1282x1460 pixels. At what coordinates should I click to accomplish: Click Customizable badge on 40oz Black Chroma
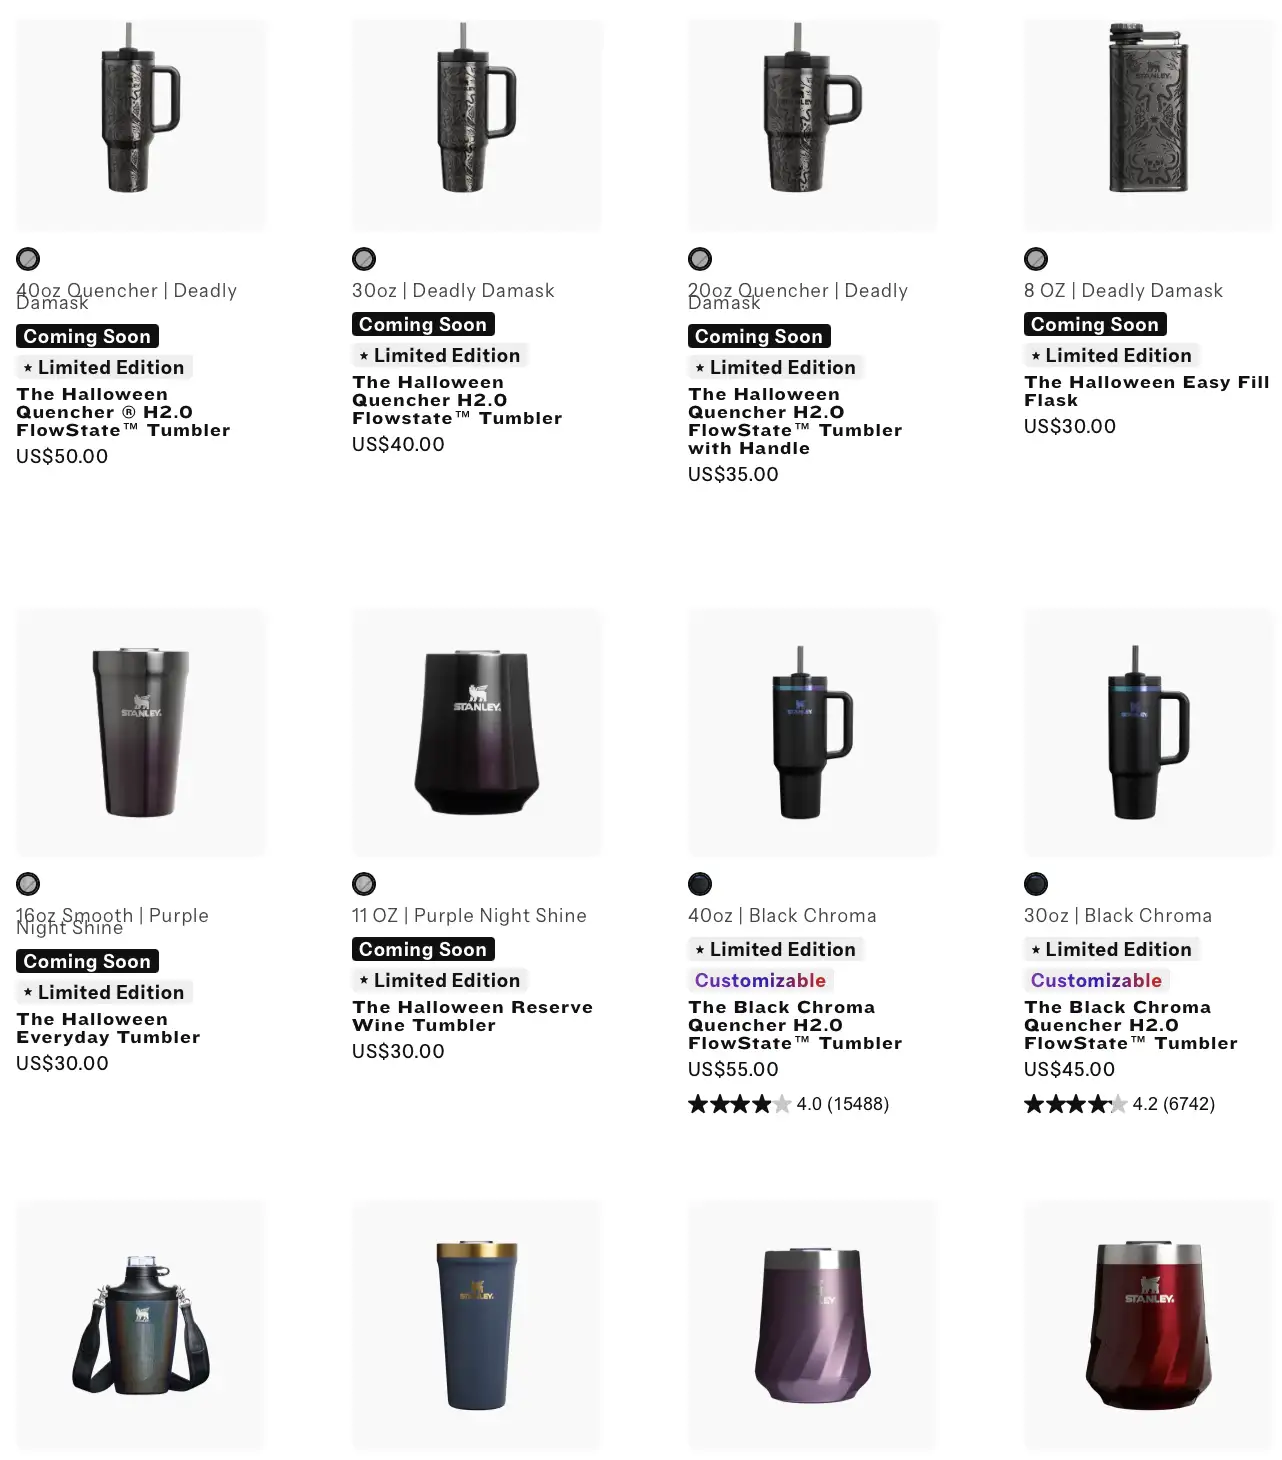(x=760, y=980)
